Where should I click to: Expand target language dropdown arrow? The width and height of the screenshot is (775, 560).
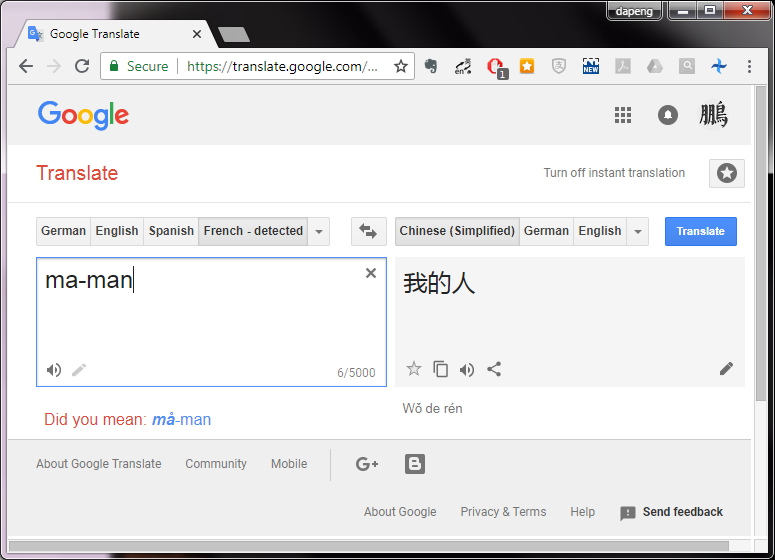638,231
